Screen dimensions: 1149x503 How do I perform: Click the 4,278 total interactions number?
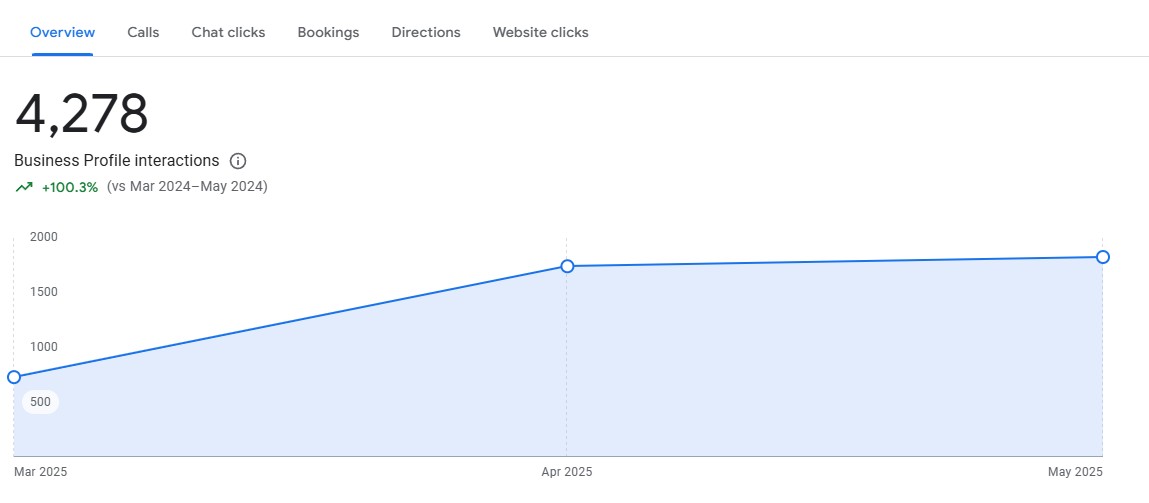click(81, 114)
